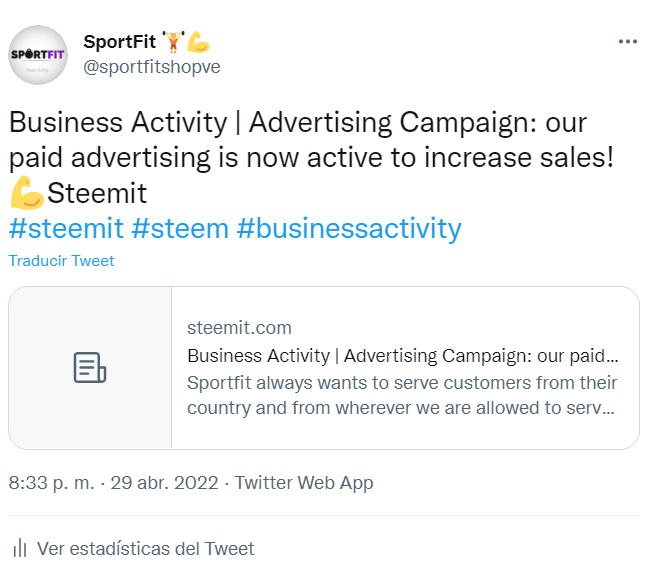Open the three-dot more options menu
This screenshot has width=660, height=577.
[628, 41]
